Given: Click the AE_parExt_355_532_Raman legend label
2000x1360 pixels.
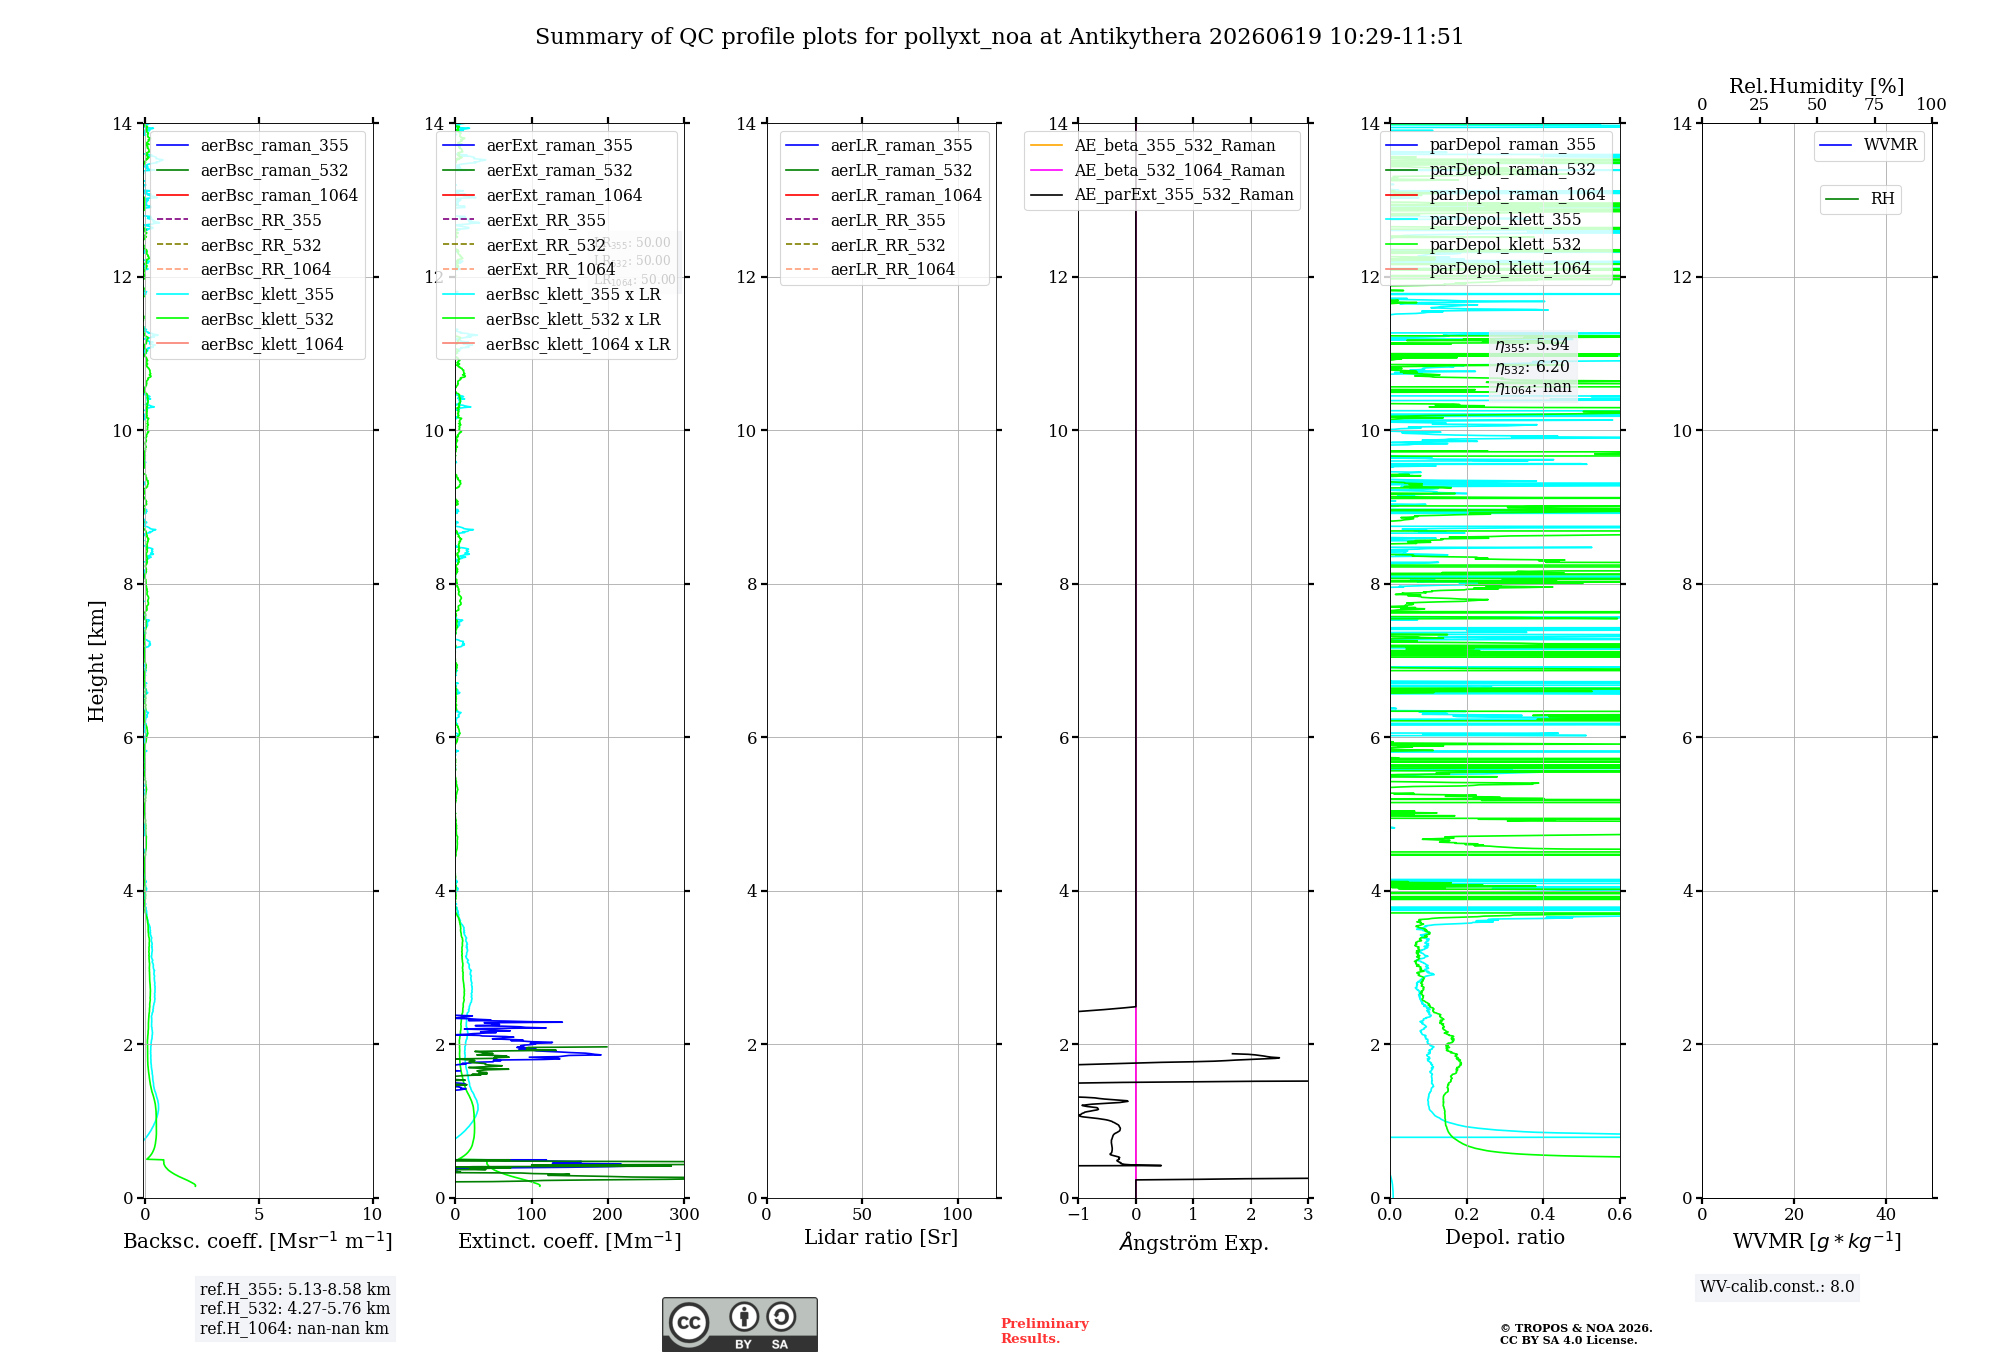Looking at the screenshot, I should (x=1184, y=195).
